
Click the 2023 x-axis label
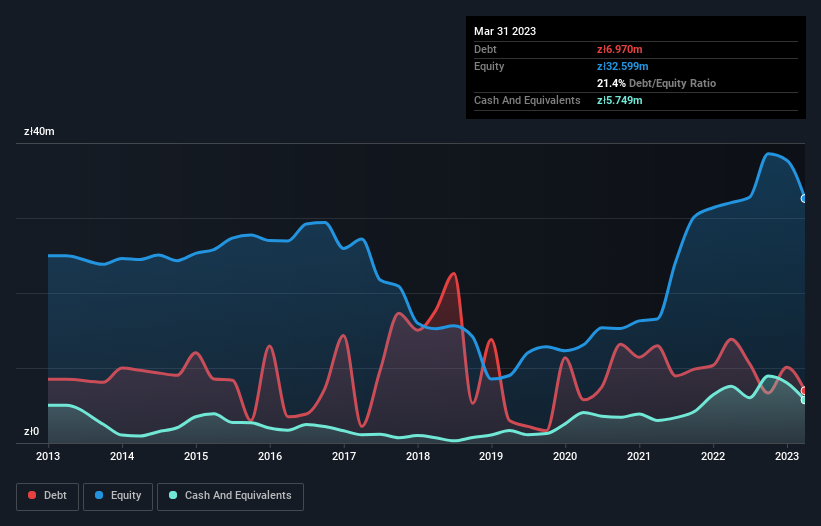tap(787, 456)
